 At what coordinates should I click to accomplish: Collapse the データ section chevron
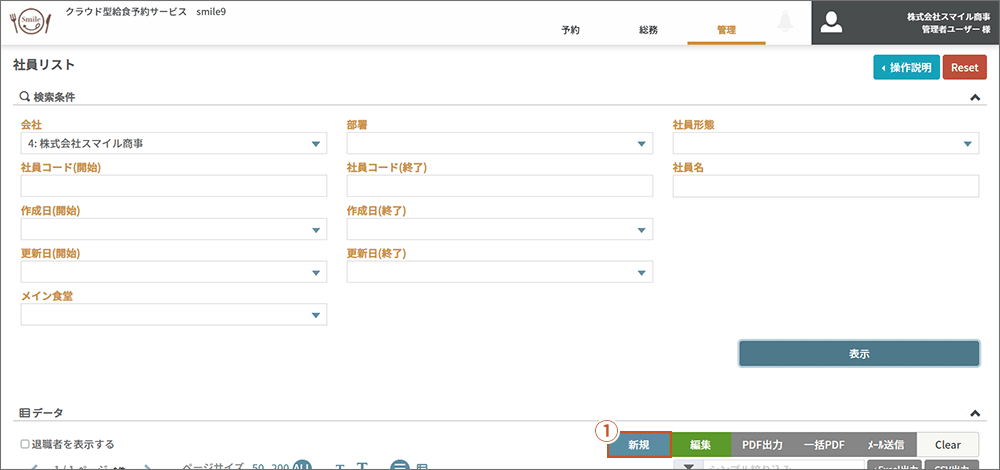click(975, 413)
